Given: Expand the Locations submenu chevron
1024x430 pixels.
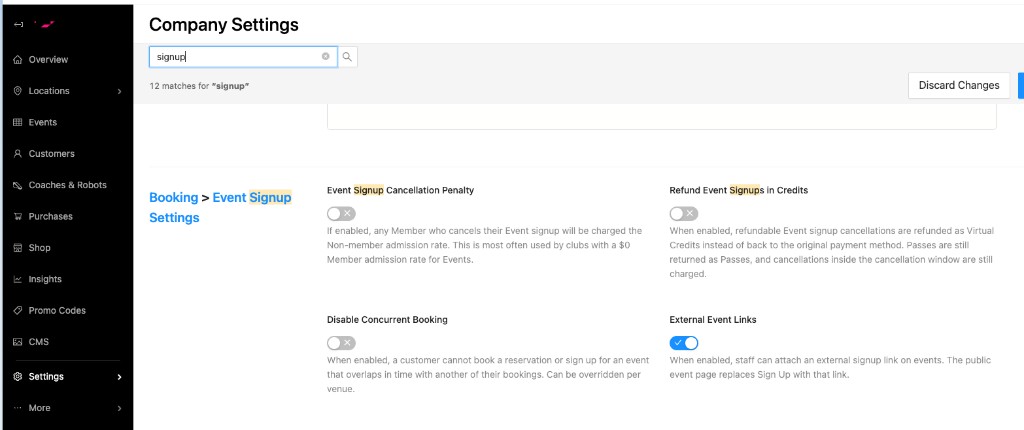Looking at the screenshot, I should point(120,91).
